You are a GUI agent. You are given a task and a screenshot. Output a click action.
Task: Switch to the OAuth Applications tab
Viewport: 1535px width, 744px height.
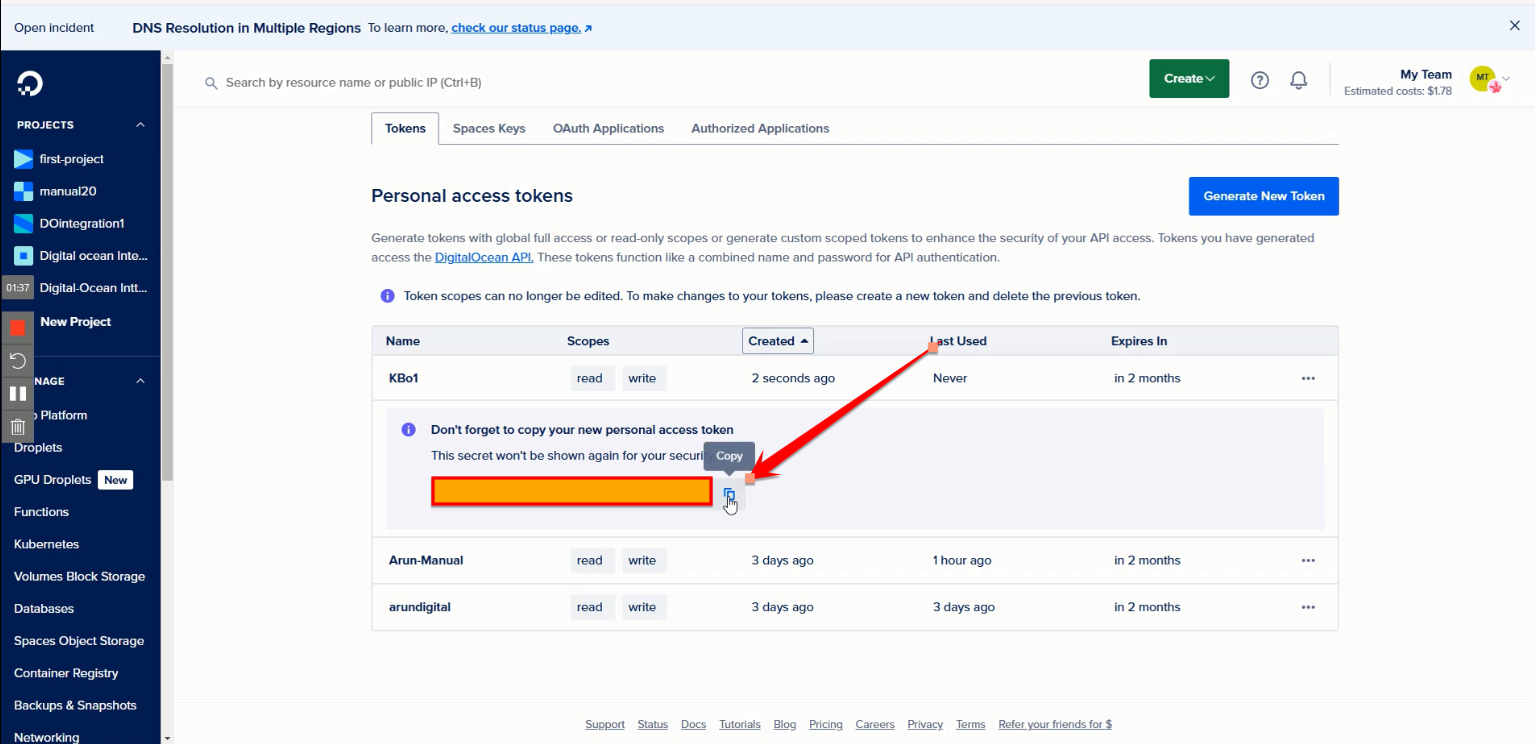pyautogui.click(x=608, y=128)
